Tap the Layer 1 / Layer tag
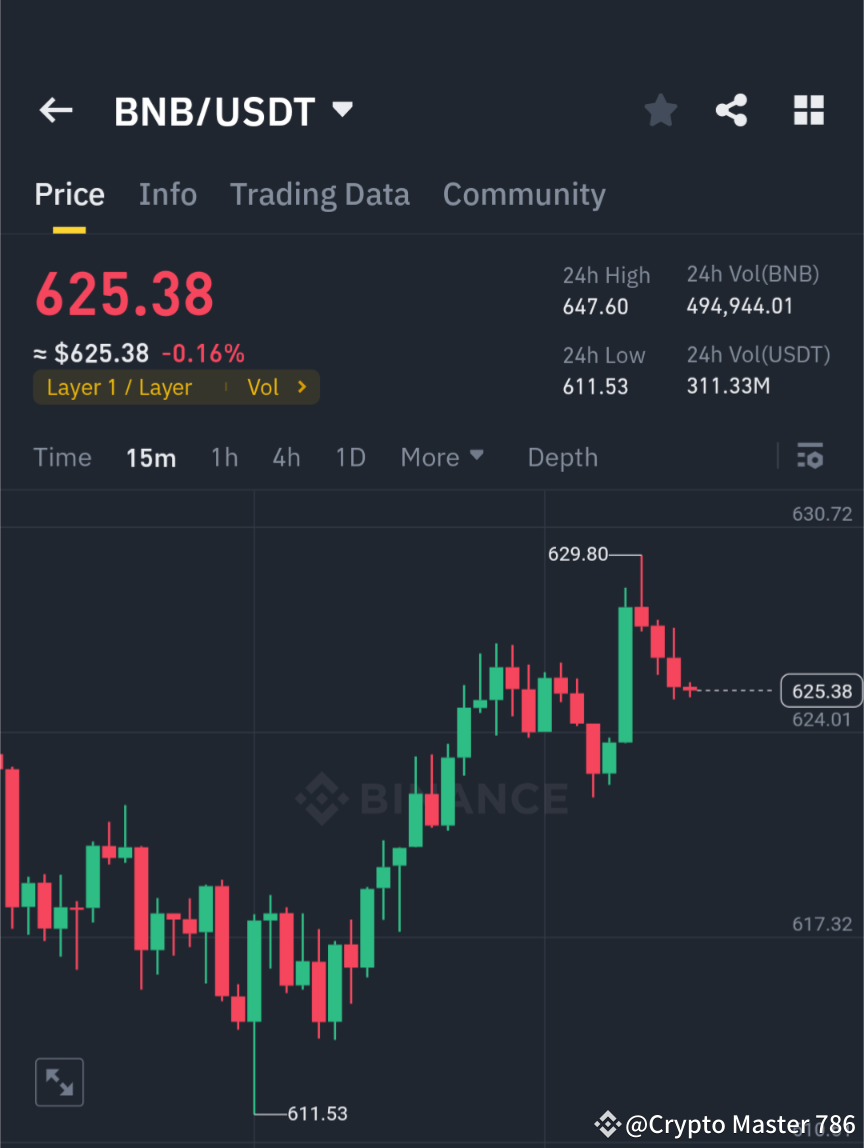Image resolution: width=864 pixels, height=1148 pixels. (x=119, y=387)
